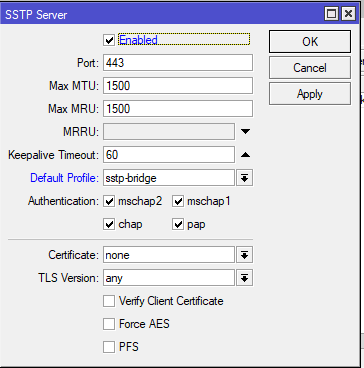
Task: Click the Cancel button
Action: [x=310, y=68]
